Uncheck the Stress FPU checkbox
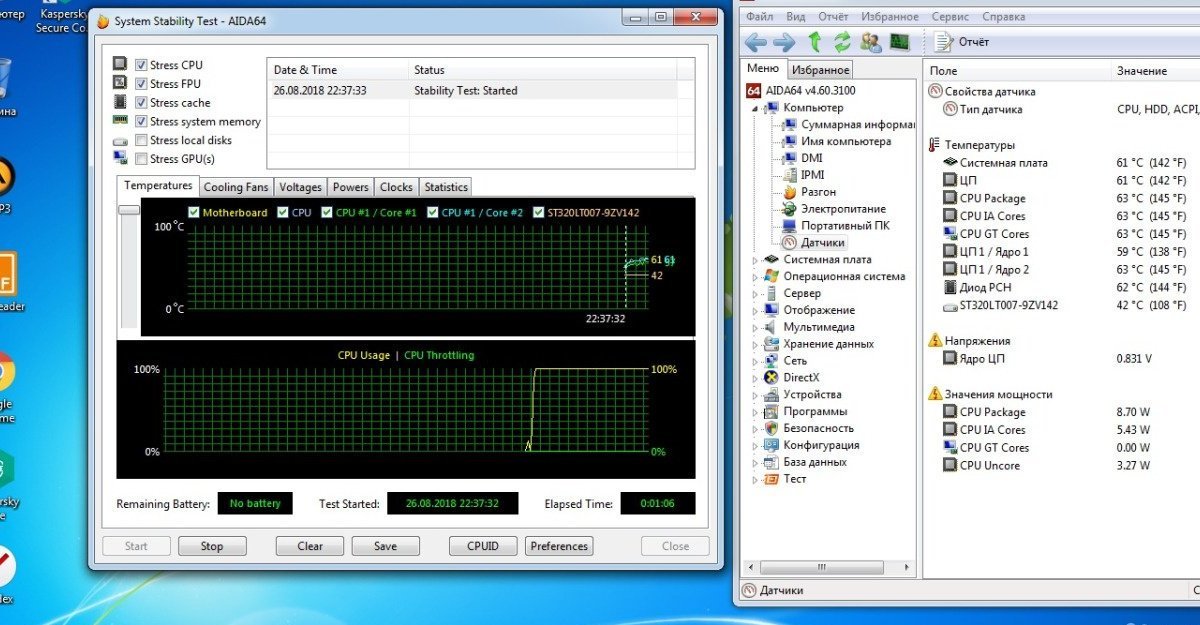Viewport: 1200px width, 625px height. click(x=141, y=84)
